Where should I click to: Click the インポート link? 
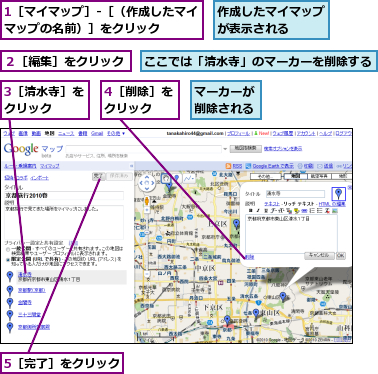pyautogui.click(x=39, y=178)
